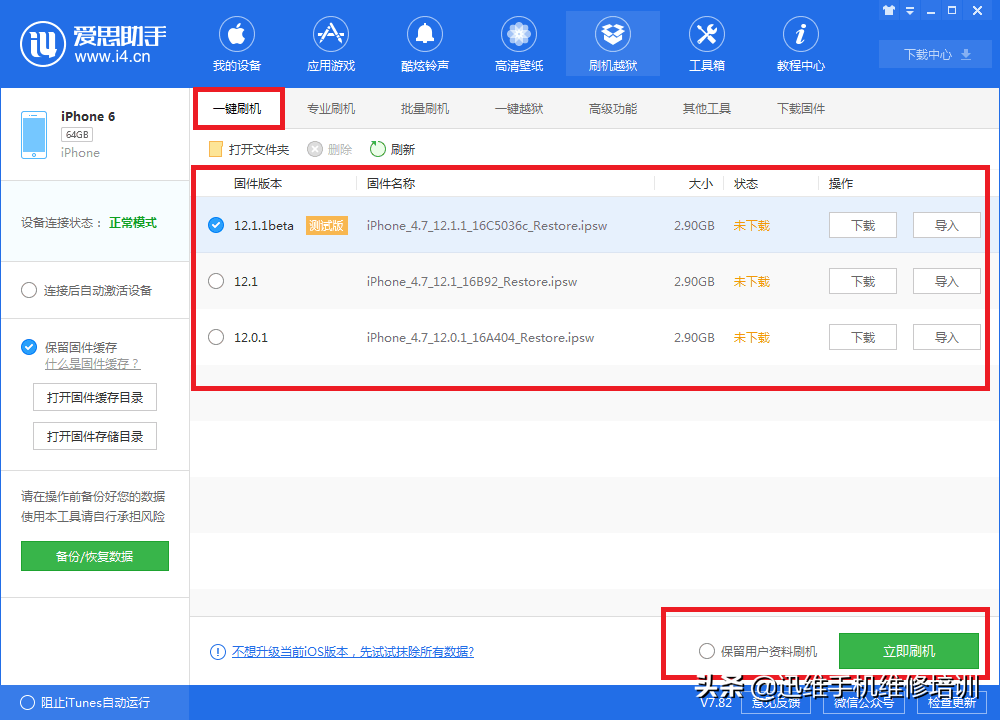Click the shirt theme icon in title bar
This screenshot has width=1000, height=720.
tap(888, 10)
